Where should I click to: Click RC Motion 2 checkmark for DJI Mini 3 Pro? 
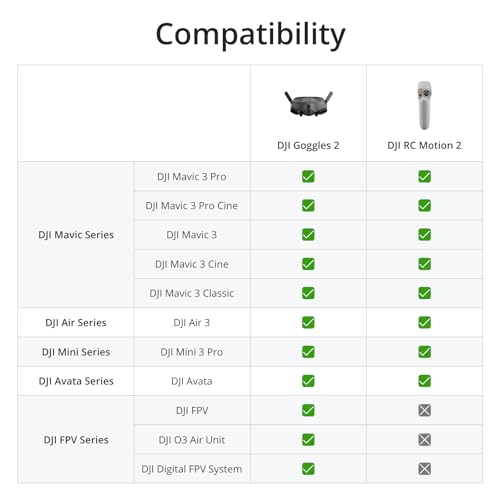pyautogui.click(x=424, y=352)
